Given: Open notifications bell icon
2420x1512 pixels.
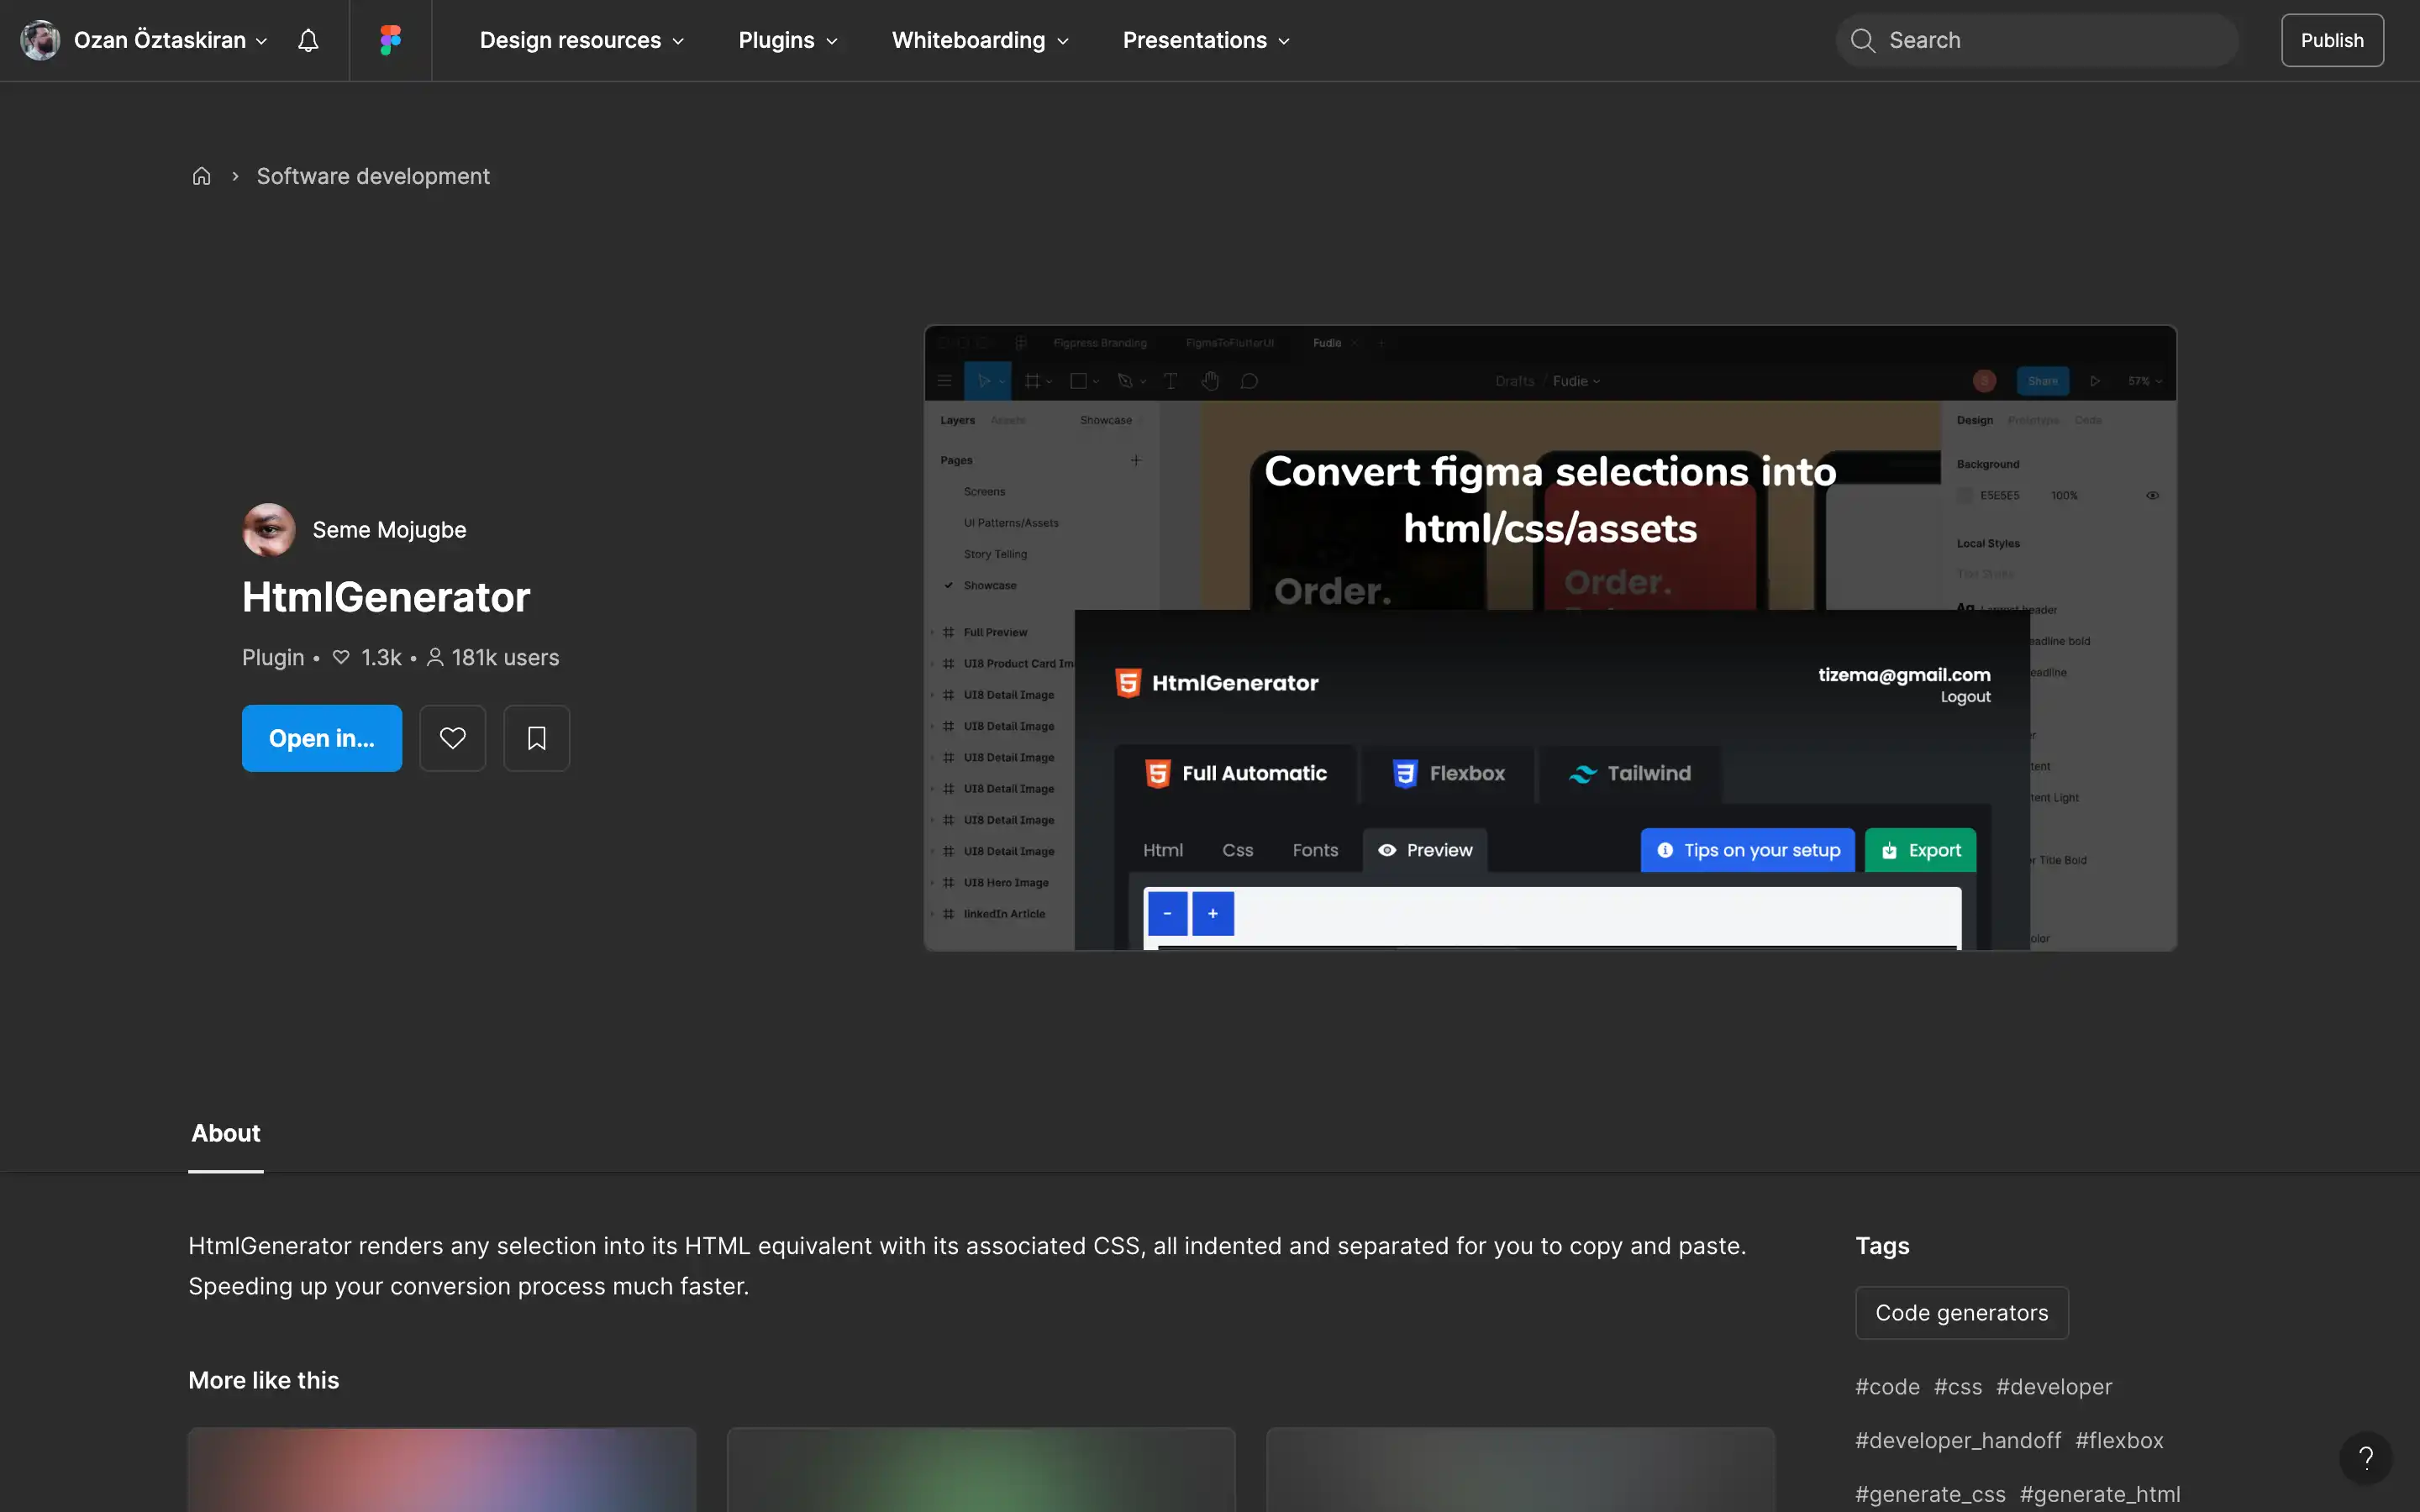Looking at the screenshot, I should coord(308,40).
